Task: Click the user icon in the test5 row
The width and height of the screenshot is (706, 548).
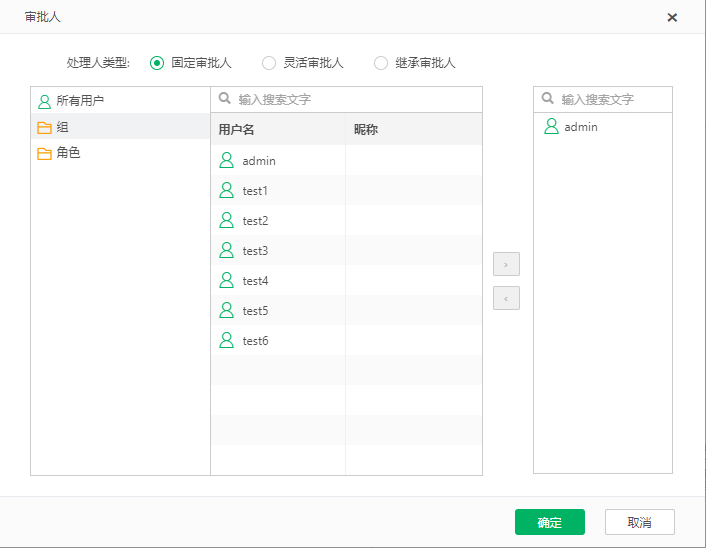Action: coord(226,311)
